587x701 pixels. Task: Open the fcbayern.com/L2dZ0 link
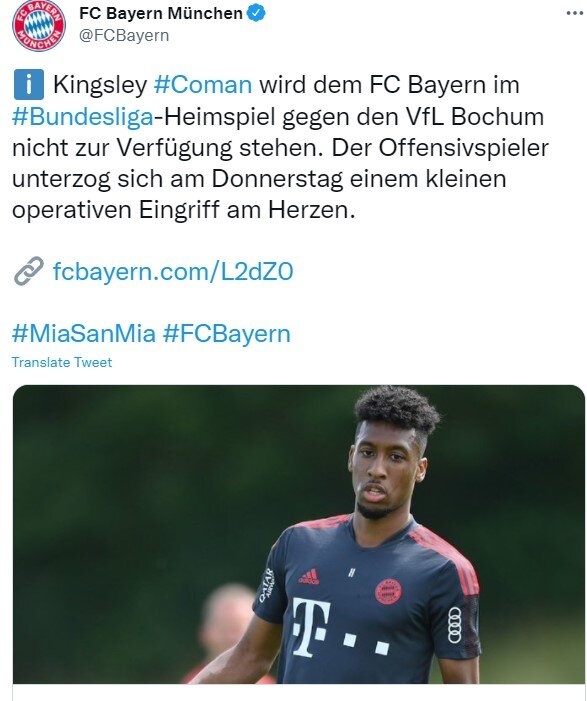click(x=173, y=271)
